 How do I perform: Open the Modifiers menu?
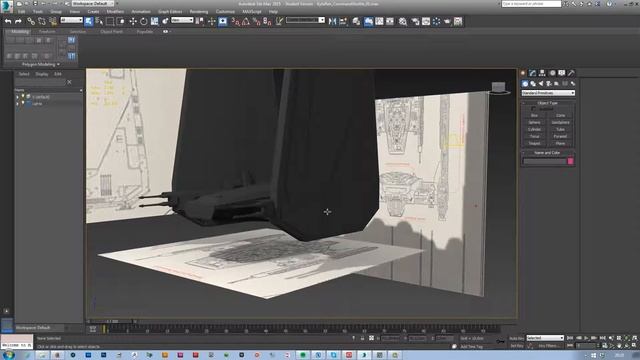[x=115, y=12]
